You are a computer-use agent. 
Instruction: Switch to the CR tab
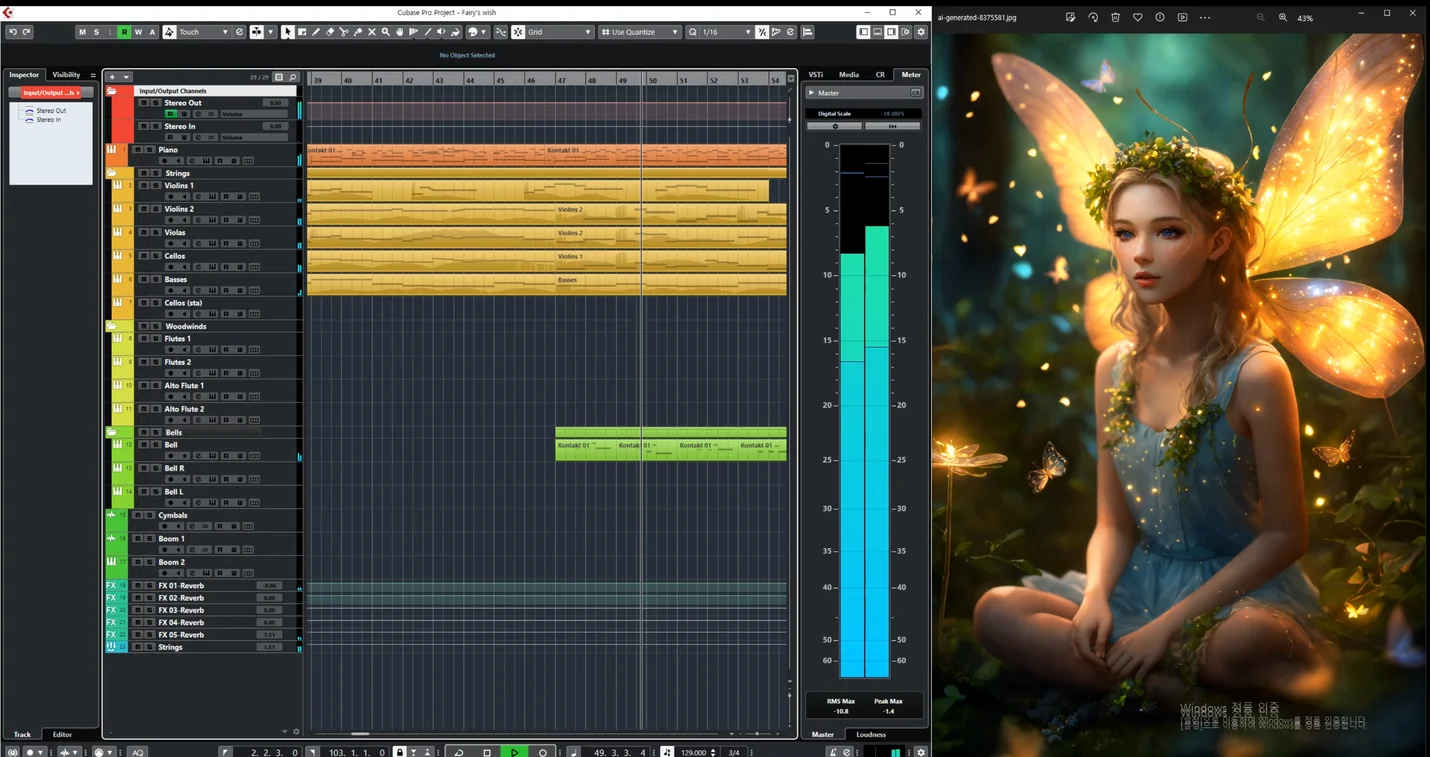(x=880, y=75)
